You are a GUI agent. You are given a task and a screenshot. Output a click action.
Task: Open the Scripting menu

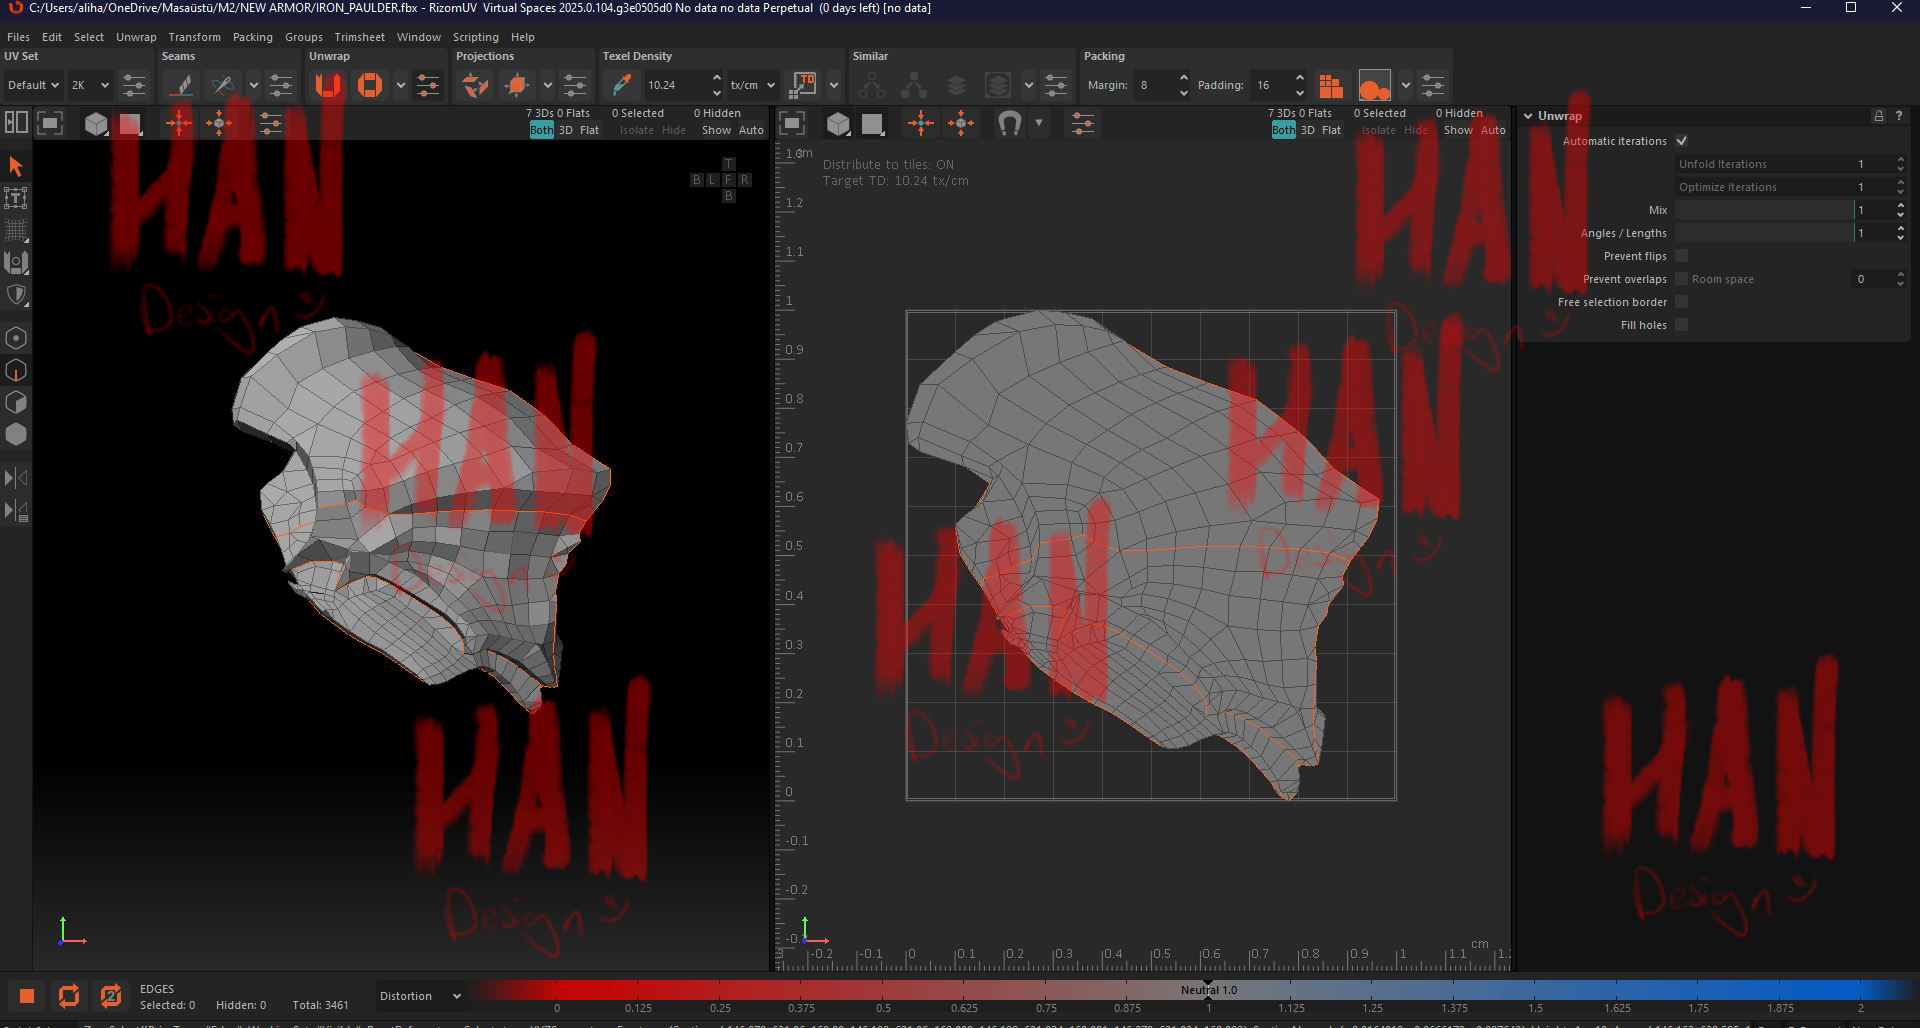[475, 37]
